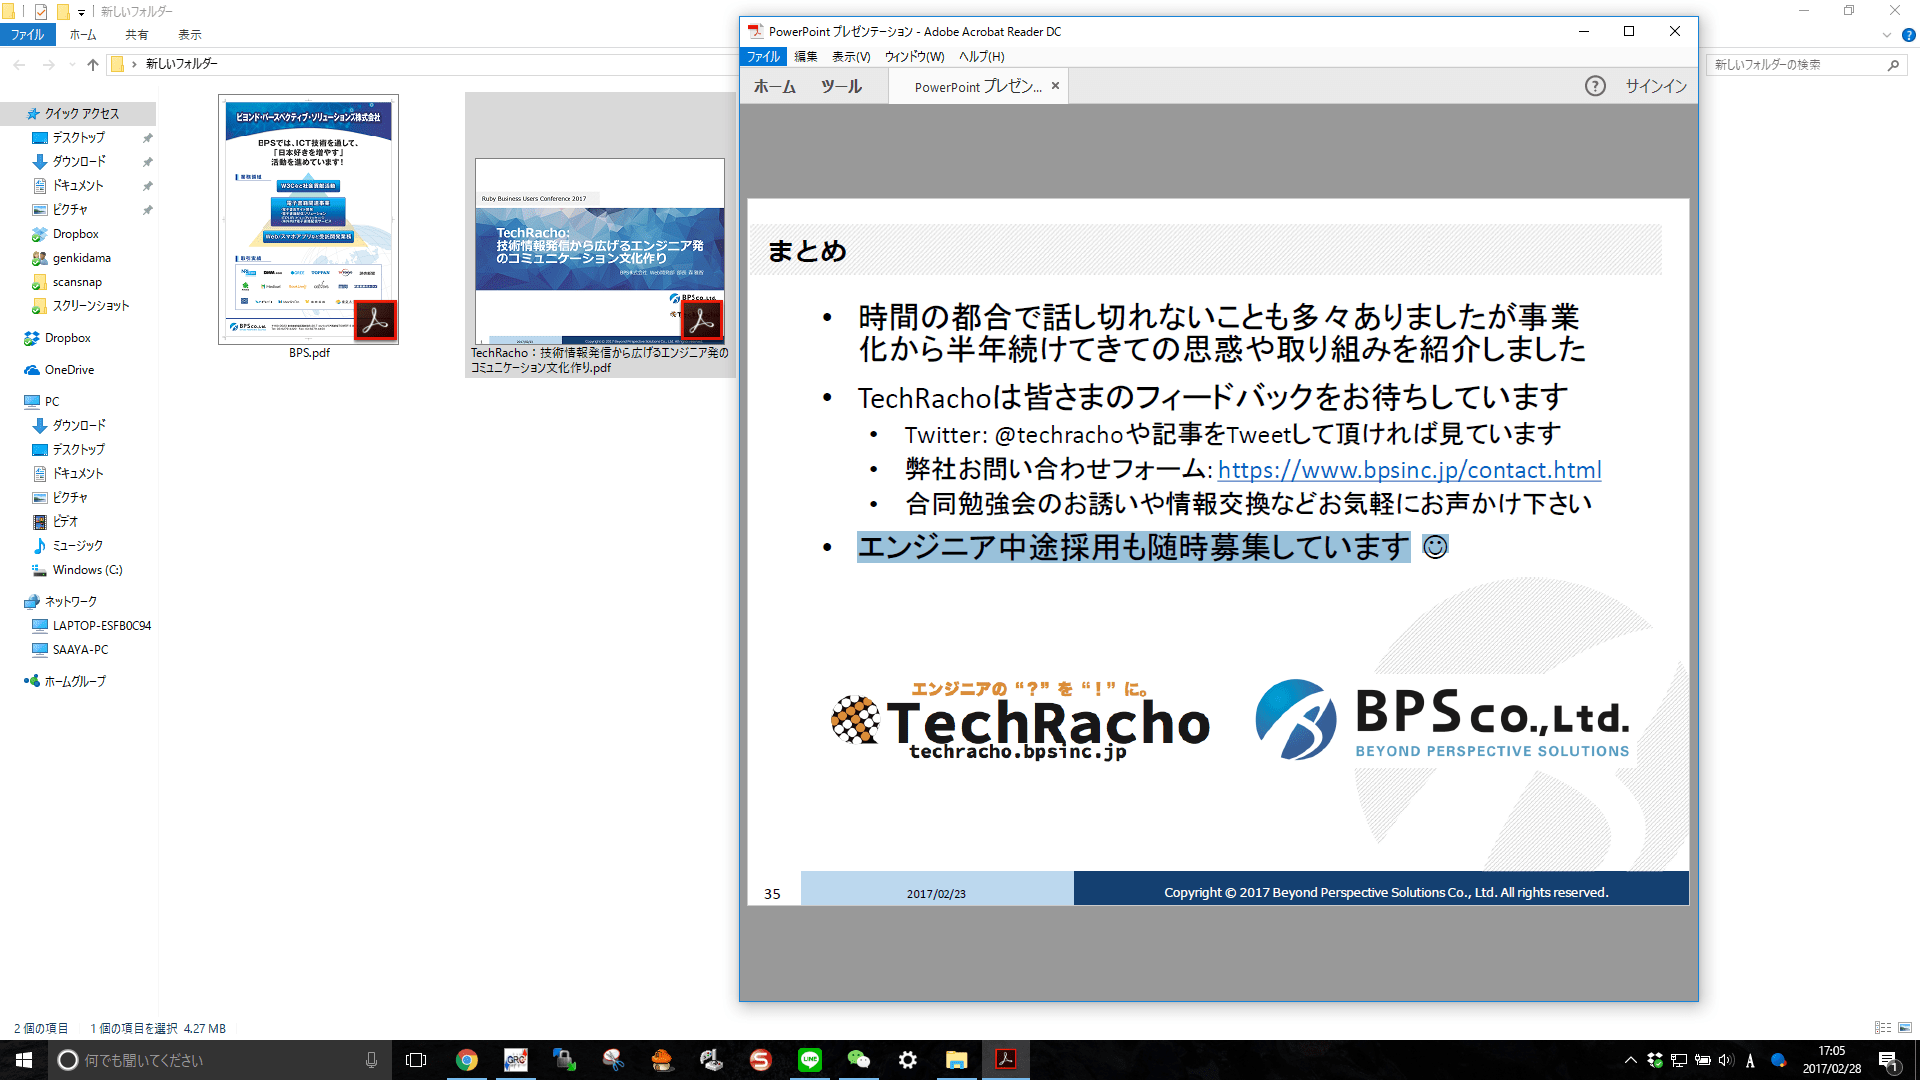
Task: Select the TechRacho PDF file thumbnail in Explorer
Action: [x=600, y=252]
